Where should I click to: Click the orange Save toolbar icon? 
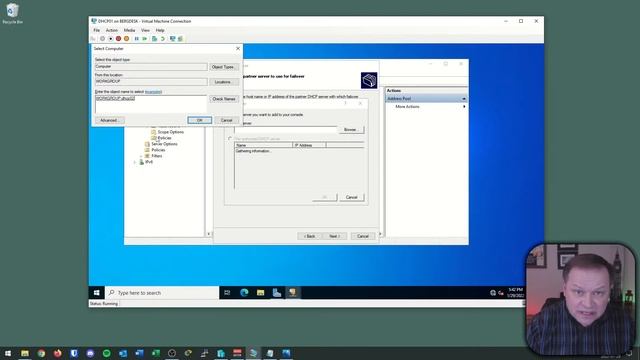127,39
